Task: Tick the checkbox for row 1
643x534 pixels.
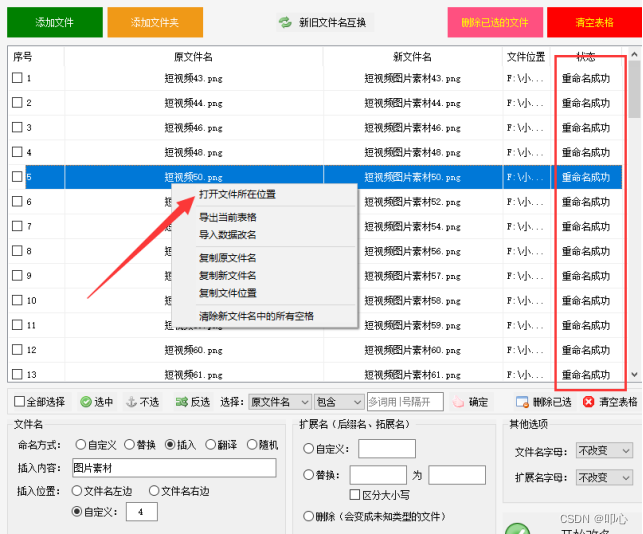Action: click(17, 78)
